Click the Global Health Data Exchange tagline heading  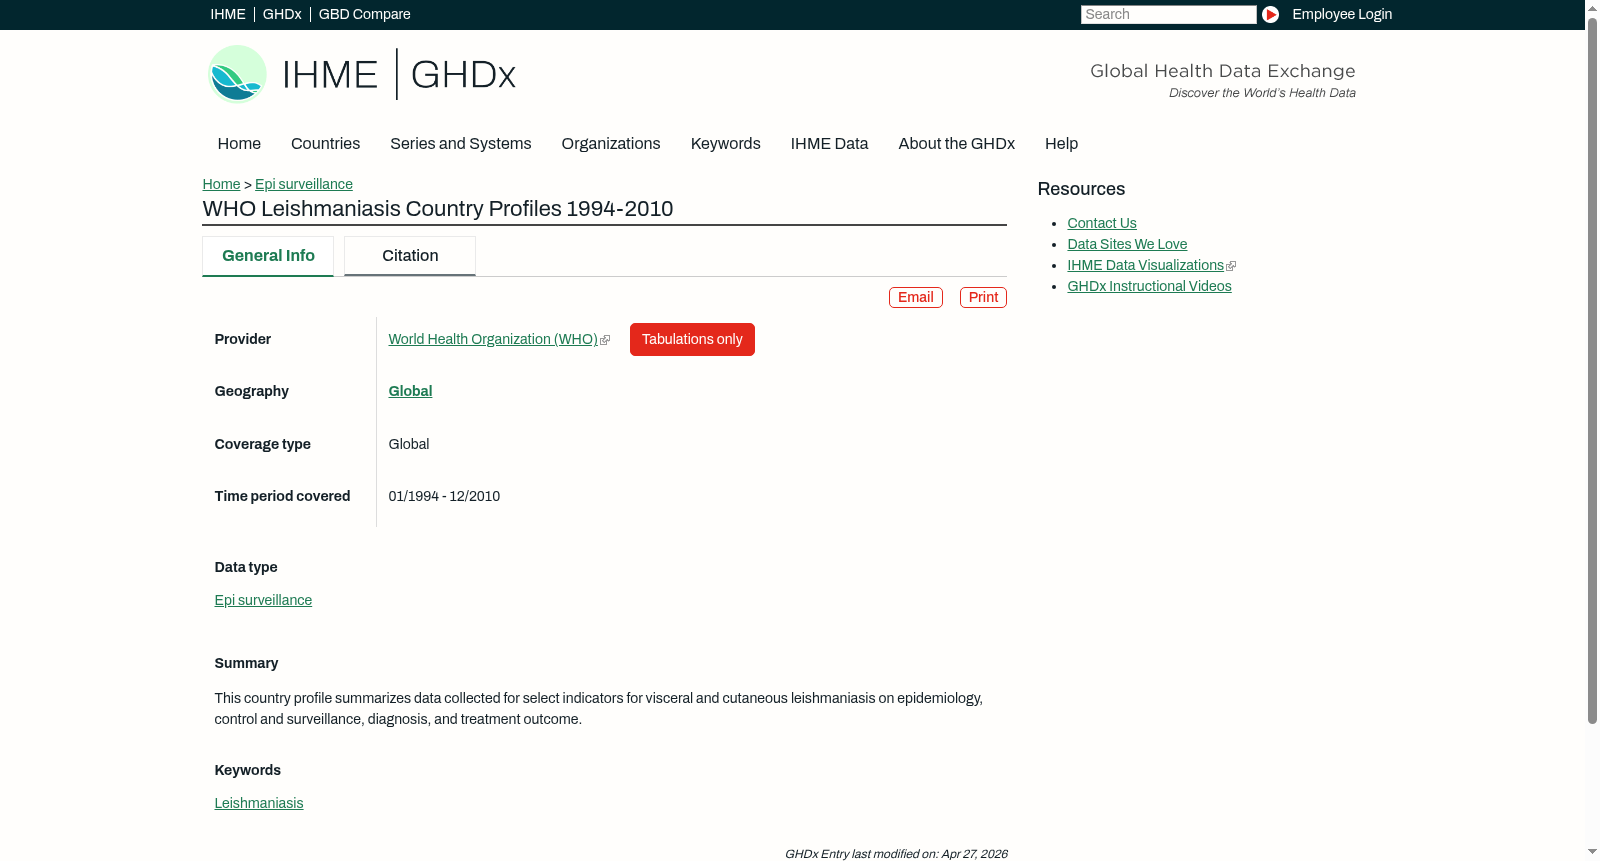coord(1222,71)
